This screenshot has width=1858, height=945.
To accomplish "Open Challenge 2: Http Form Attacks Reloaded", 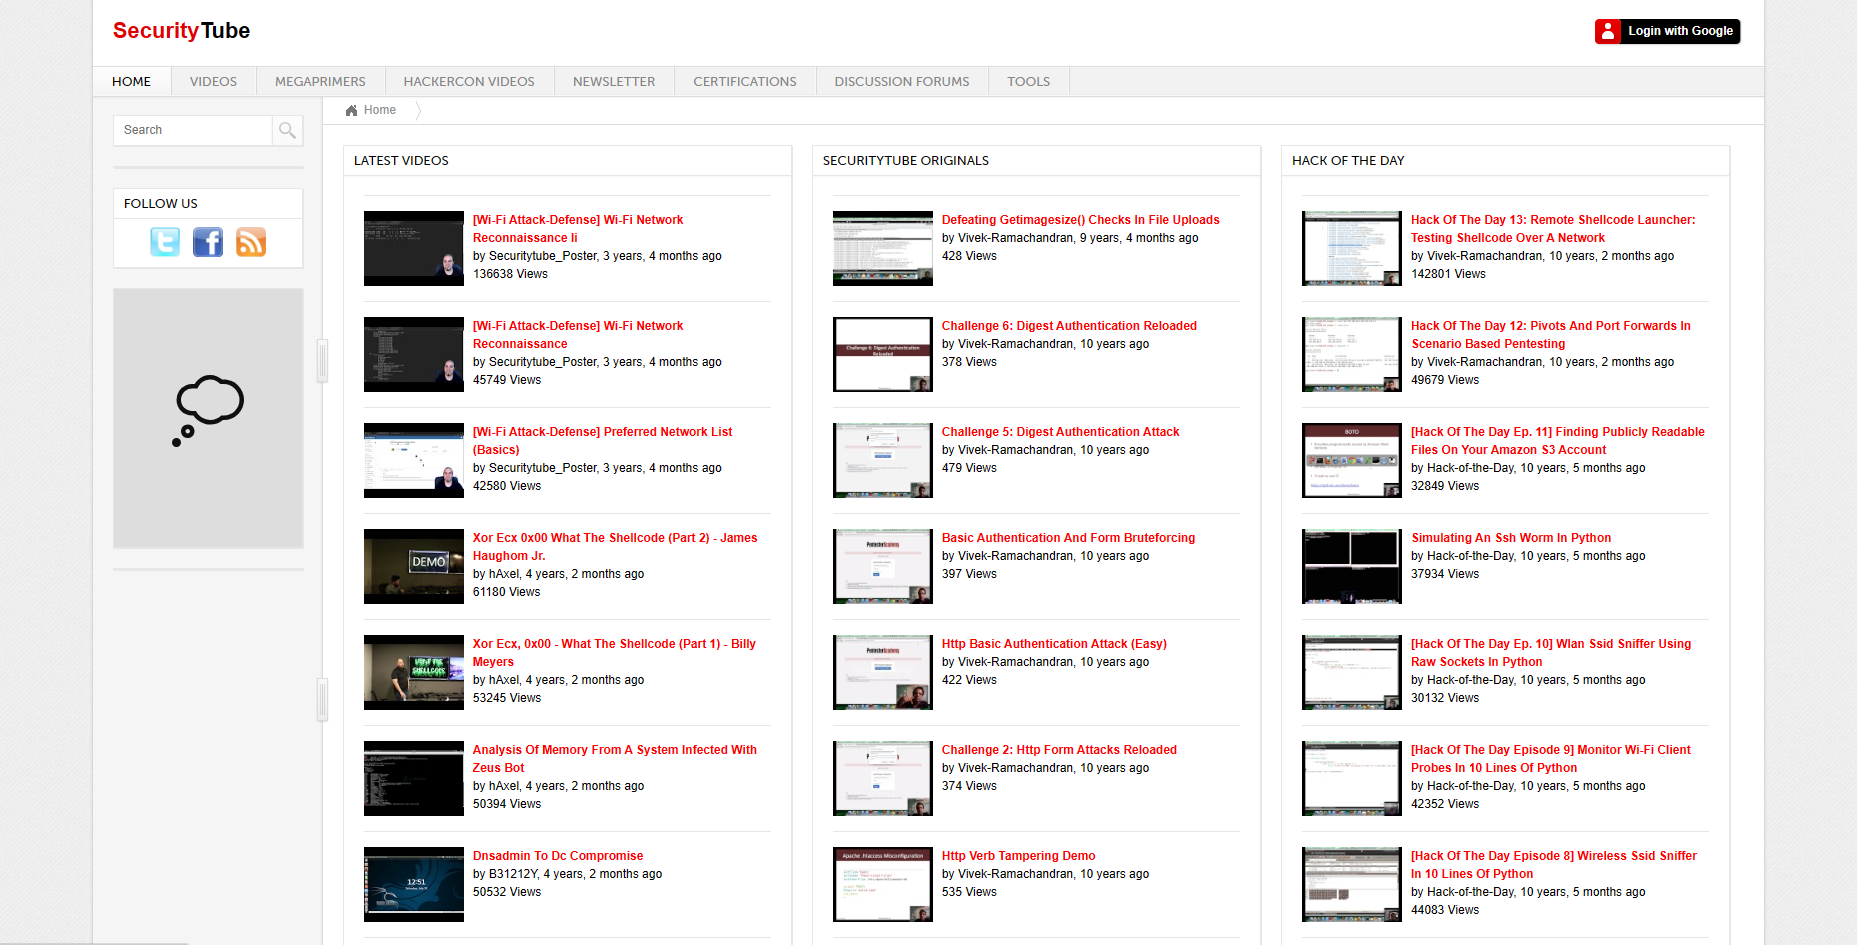I will (1059, 750).
